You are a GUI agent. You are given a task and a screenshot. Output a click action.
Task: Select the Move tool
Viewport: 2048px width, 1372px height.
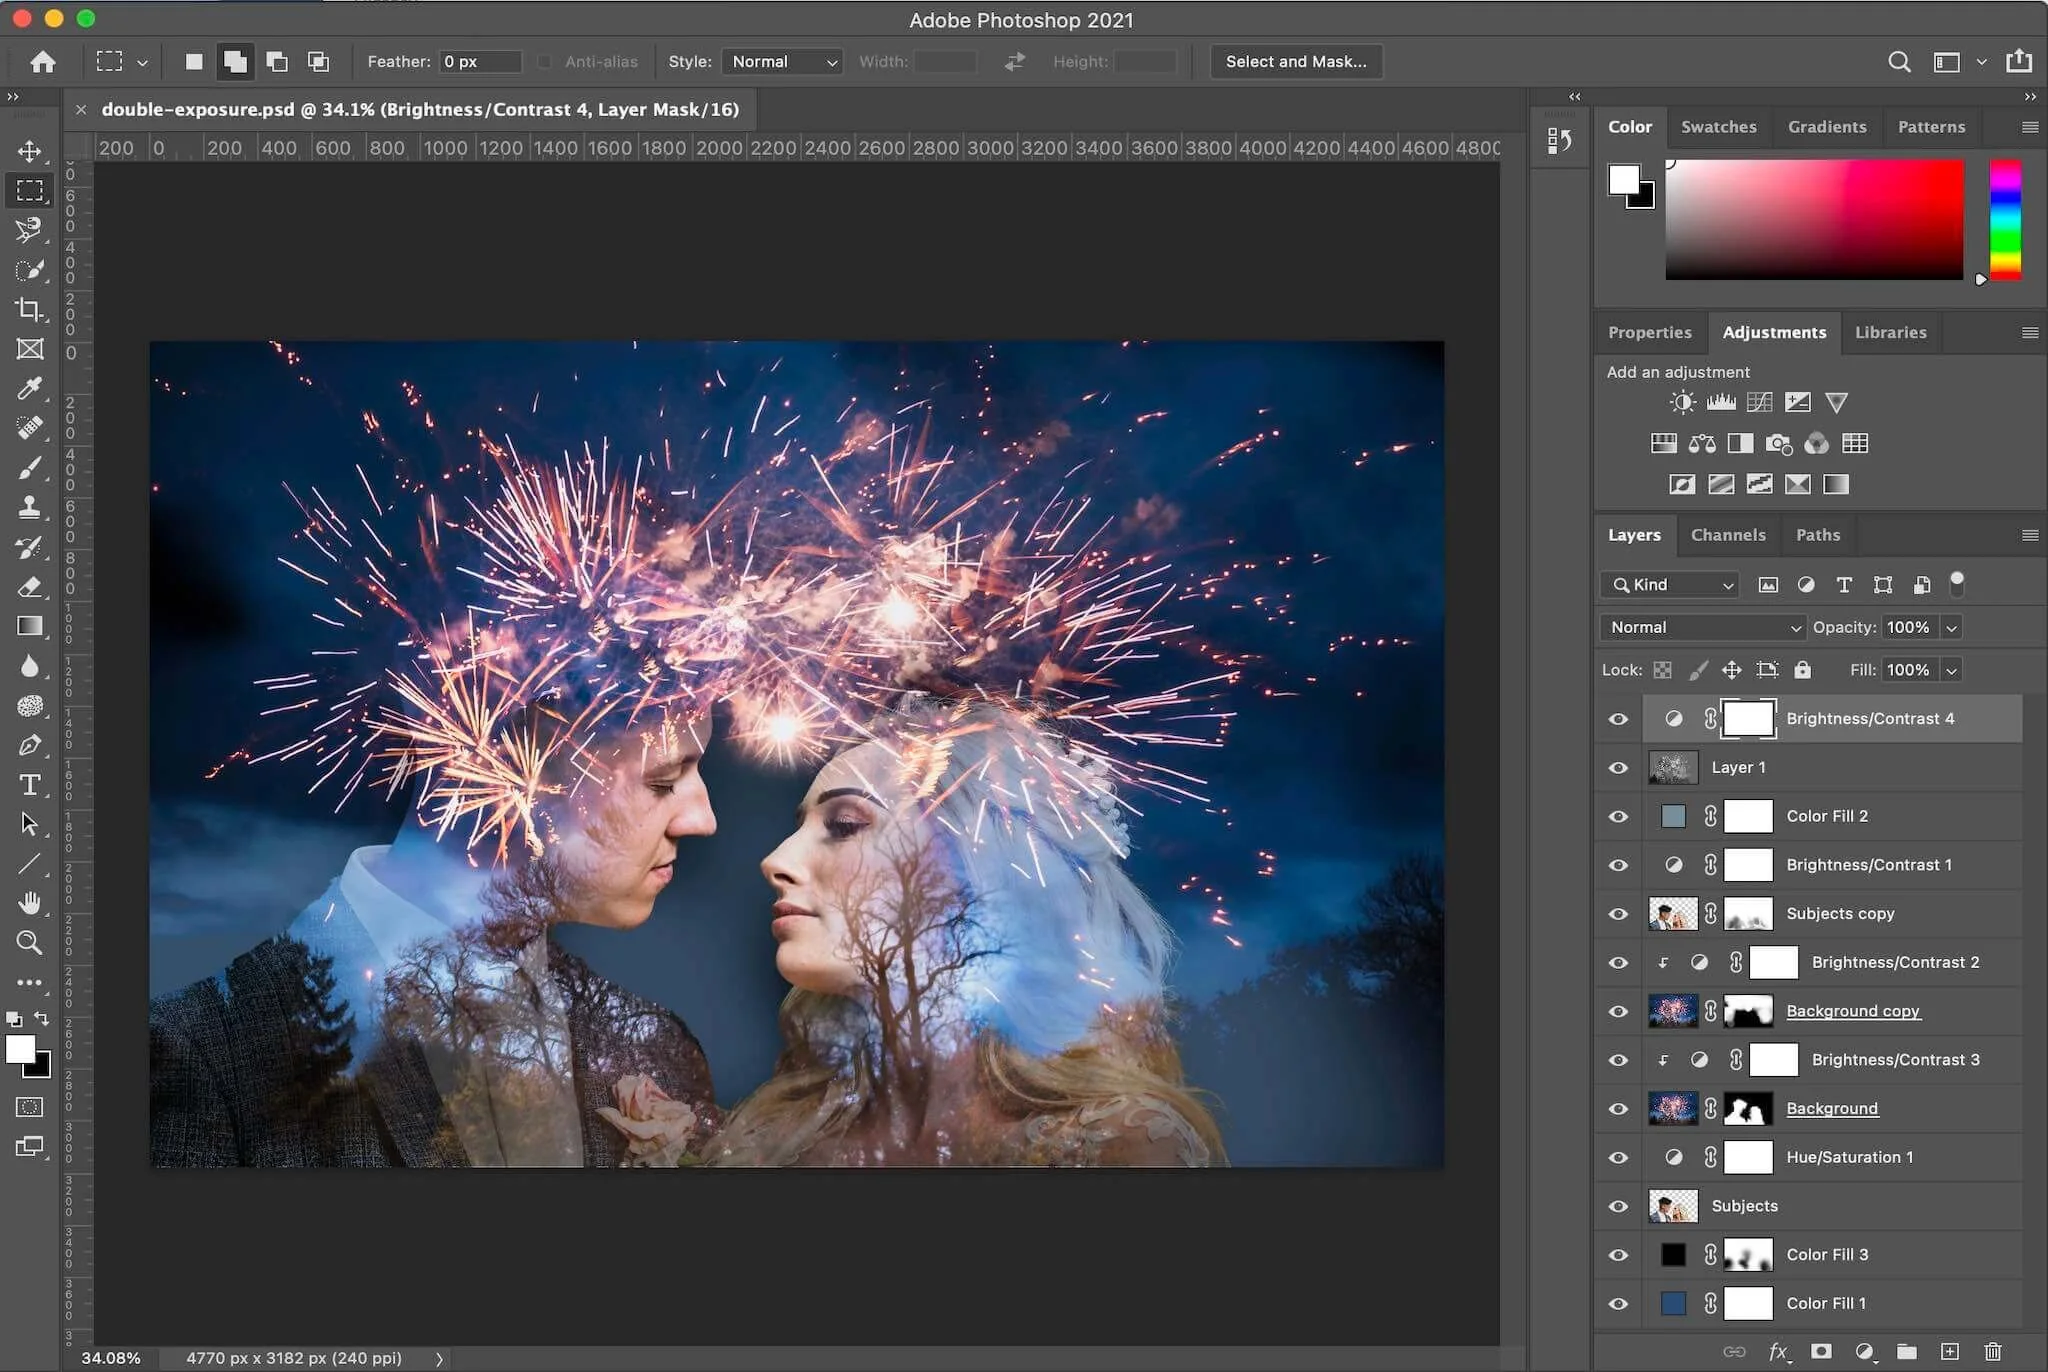coord(29,151)
